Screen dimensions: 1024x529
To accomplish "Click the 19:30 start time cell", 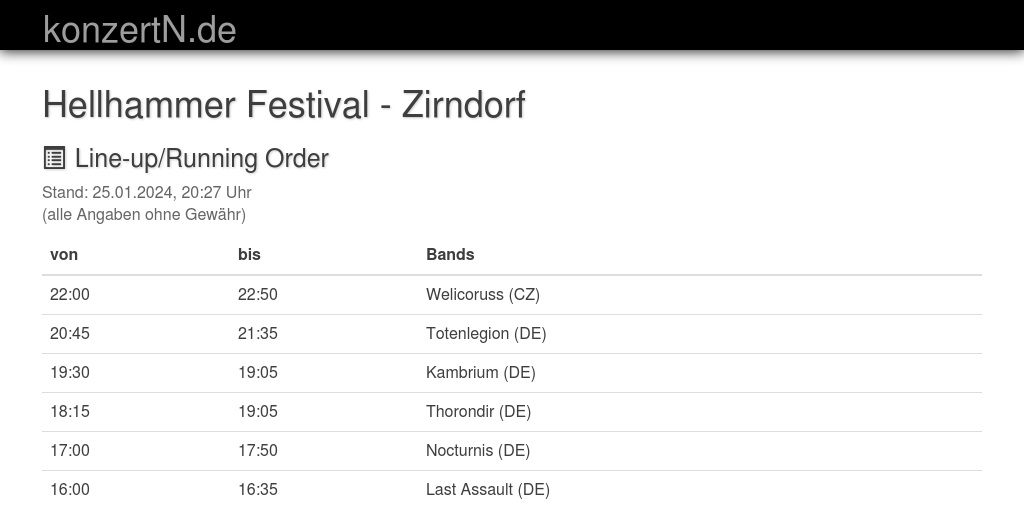I will tap(70, 372).
